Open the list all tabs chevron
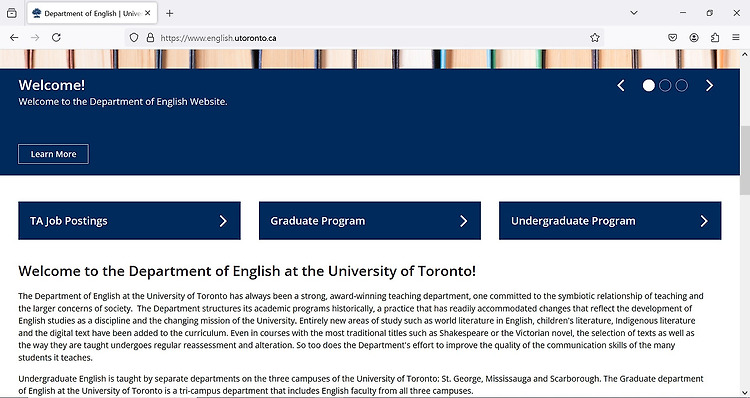 pyautogui.click(x=634, y=13)
